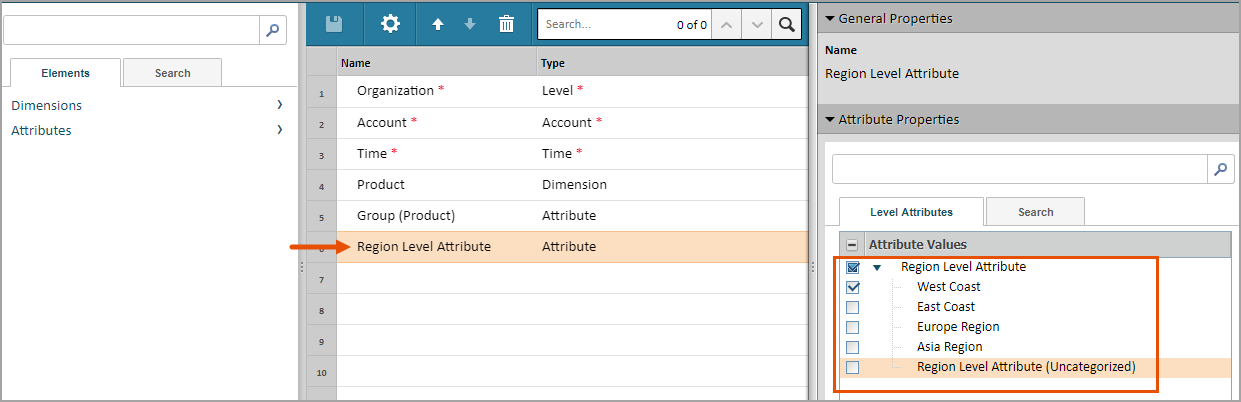
Task: Check Region Level Attribute (Uncategorized) checkbox
Action: 852,367
